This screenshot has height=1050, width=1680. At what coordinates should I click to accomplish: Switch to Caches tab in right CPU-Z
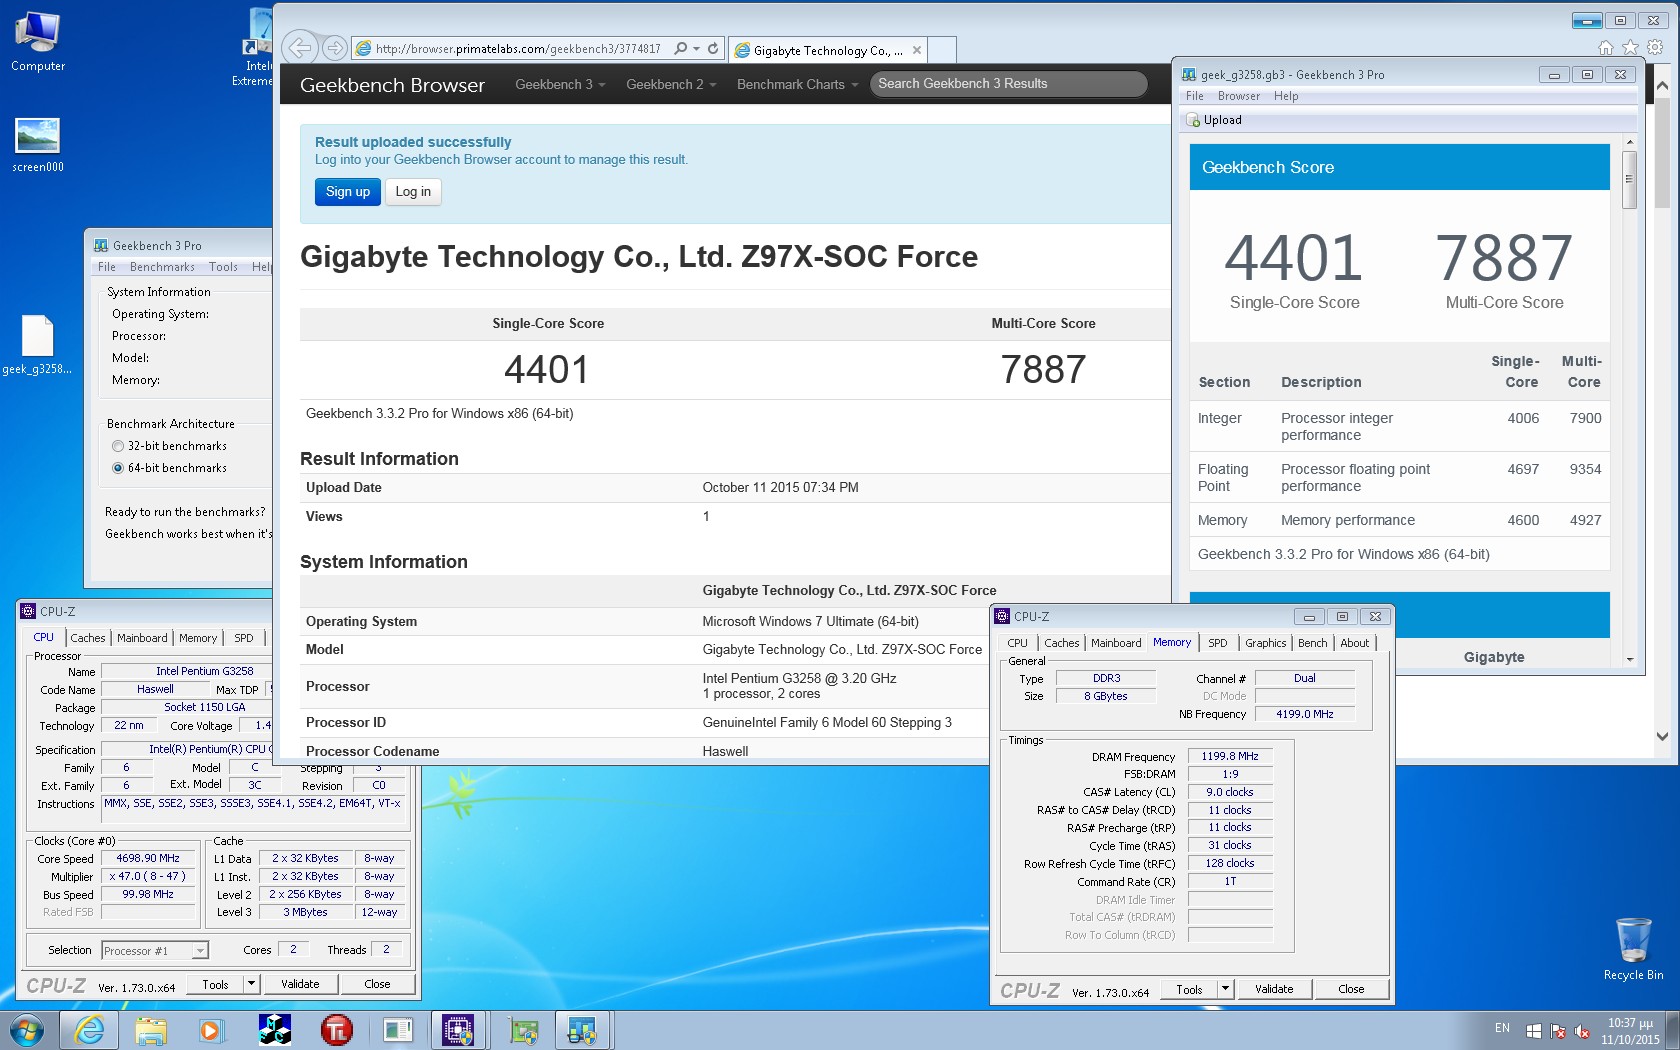pos(1061,643)
